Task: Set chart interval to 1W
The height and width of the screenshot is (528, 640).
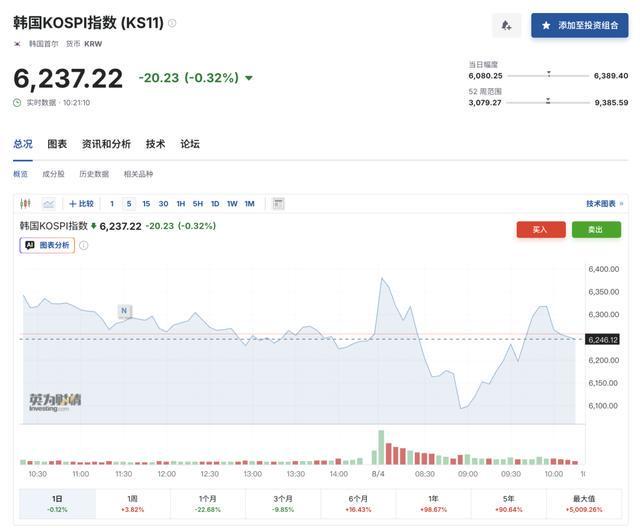Action: point(232,204)
